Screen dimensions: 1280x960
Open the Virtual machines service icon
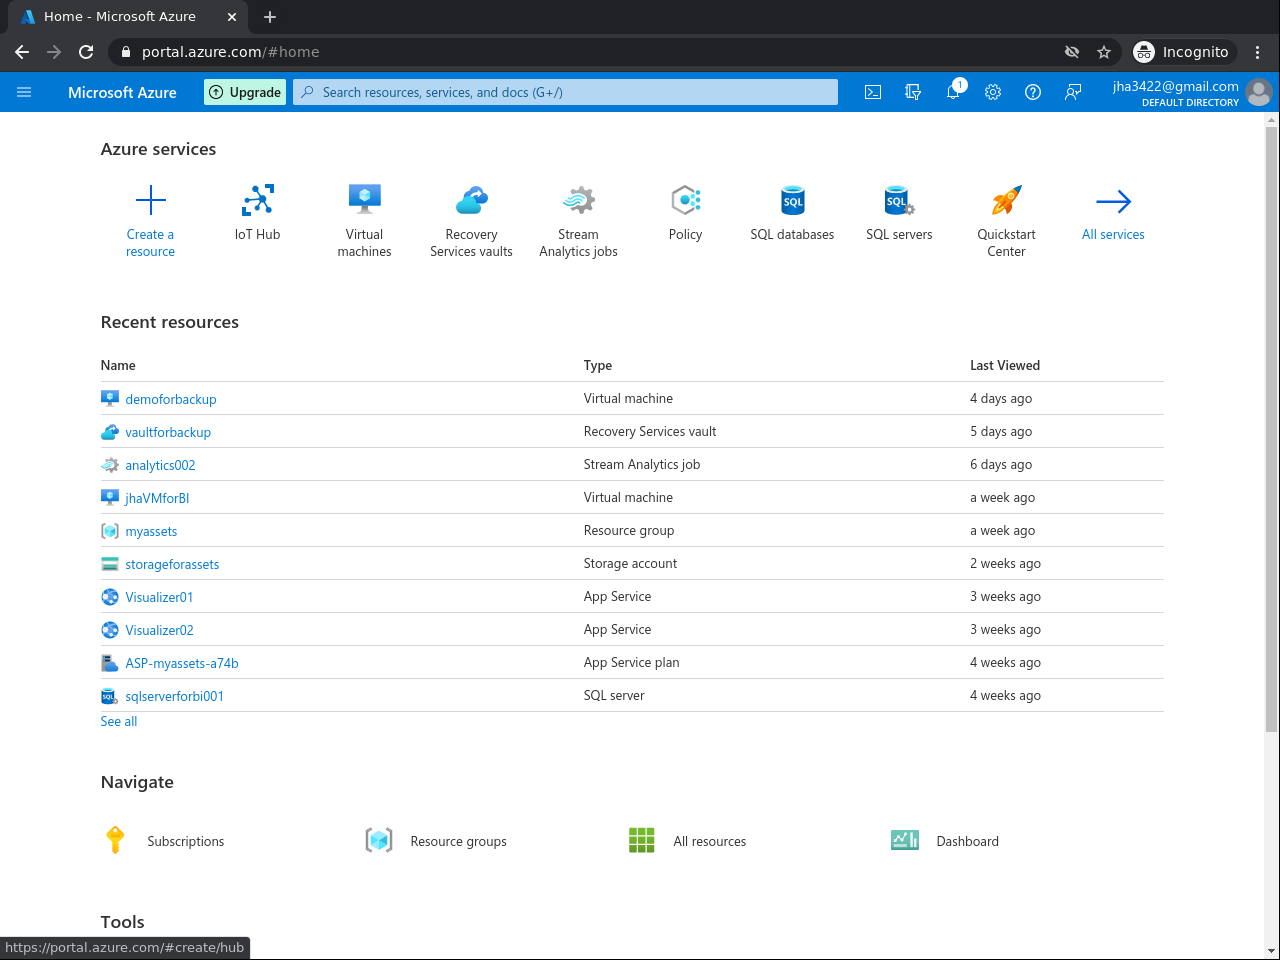[364, 200]
